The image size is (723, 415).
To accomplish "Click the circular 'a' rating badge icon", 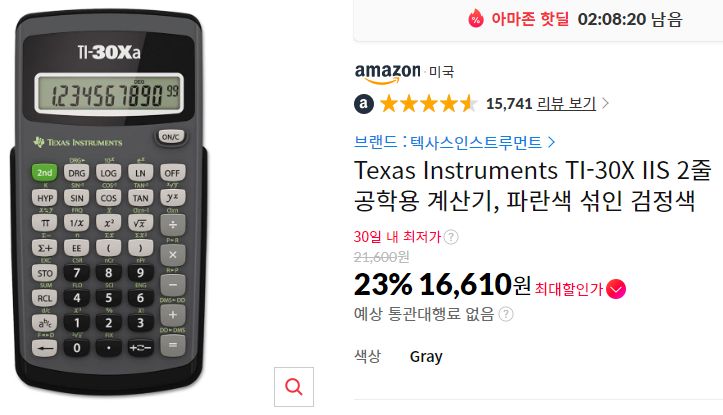I will (364, 104).
